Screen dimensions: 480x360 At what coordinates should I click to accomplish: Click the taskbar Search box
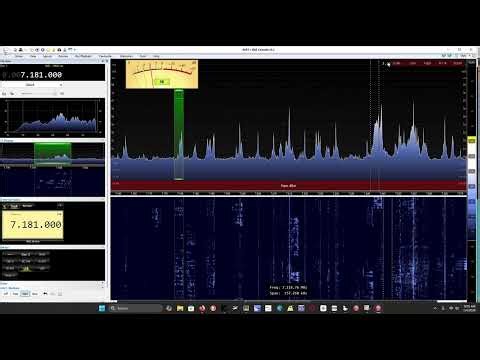tap(135, 308)
